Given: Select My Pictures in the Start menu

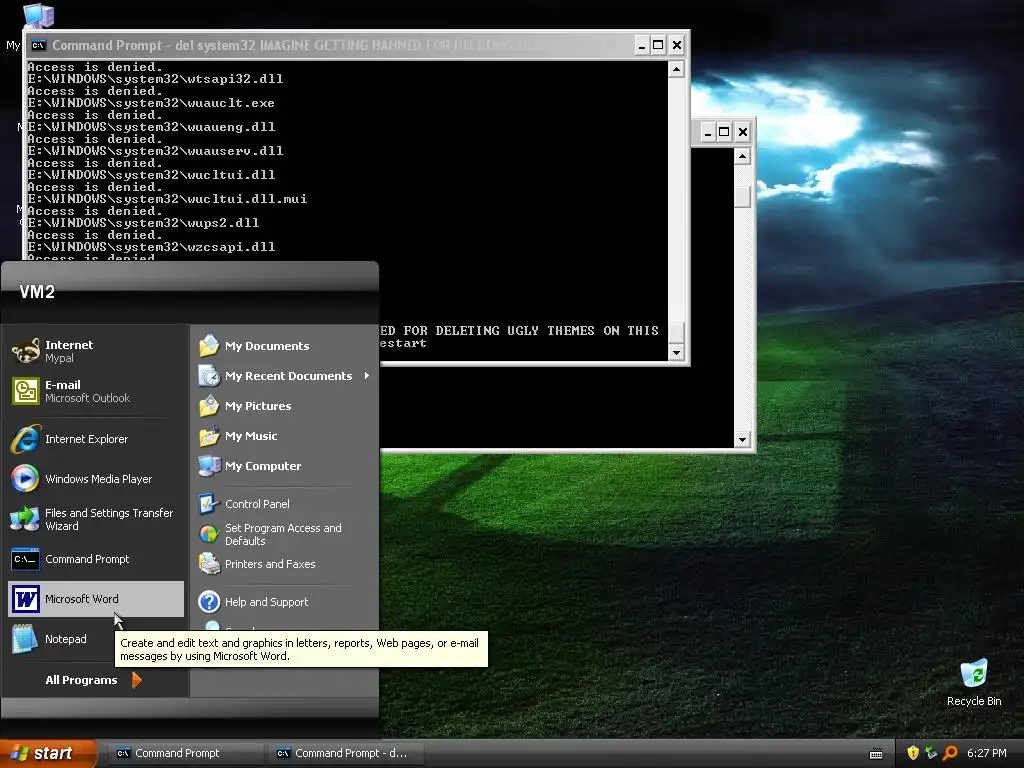Looking at the screenshot, I should click(x=258, y=406).
